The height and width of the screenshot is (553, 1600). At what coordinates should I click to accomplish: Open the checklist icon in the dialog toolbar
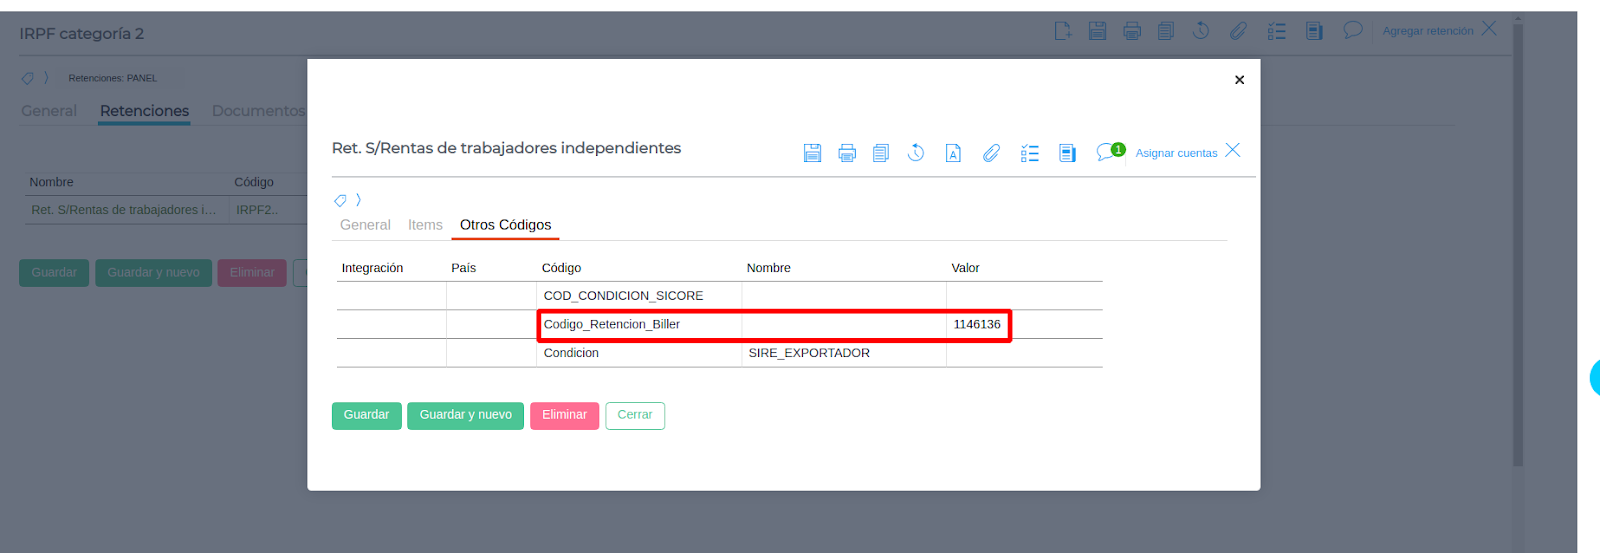(x=1029, y=153)
